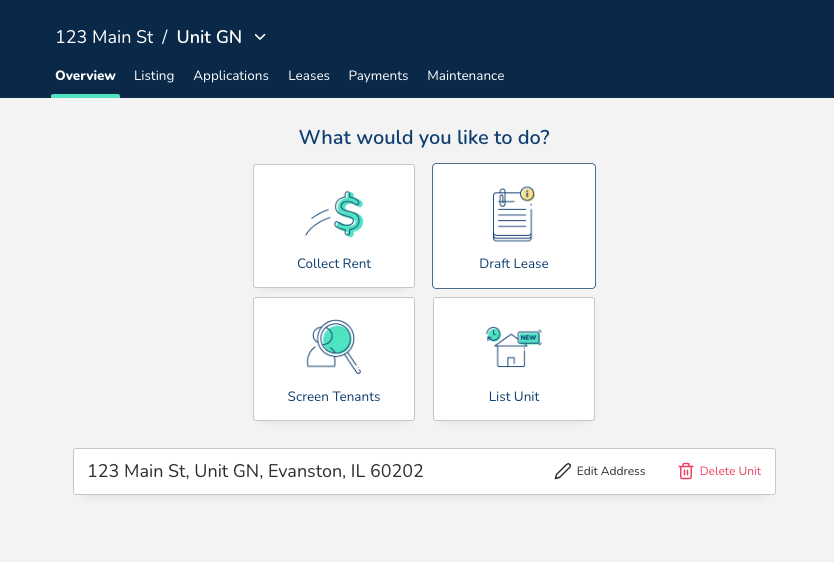Click the 123 Main St breadcrumb
Viewport: 834px width, 562px height.
click(x=104, y=37)
